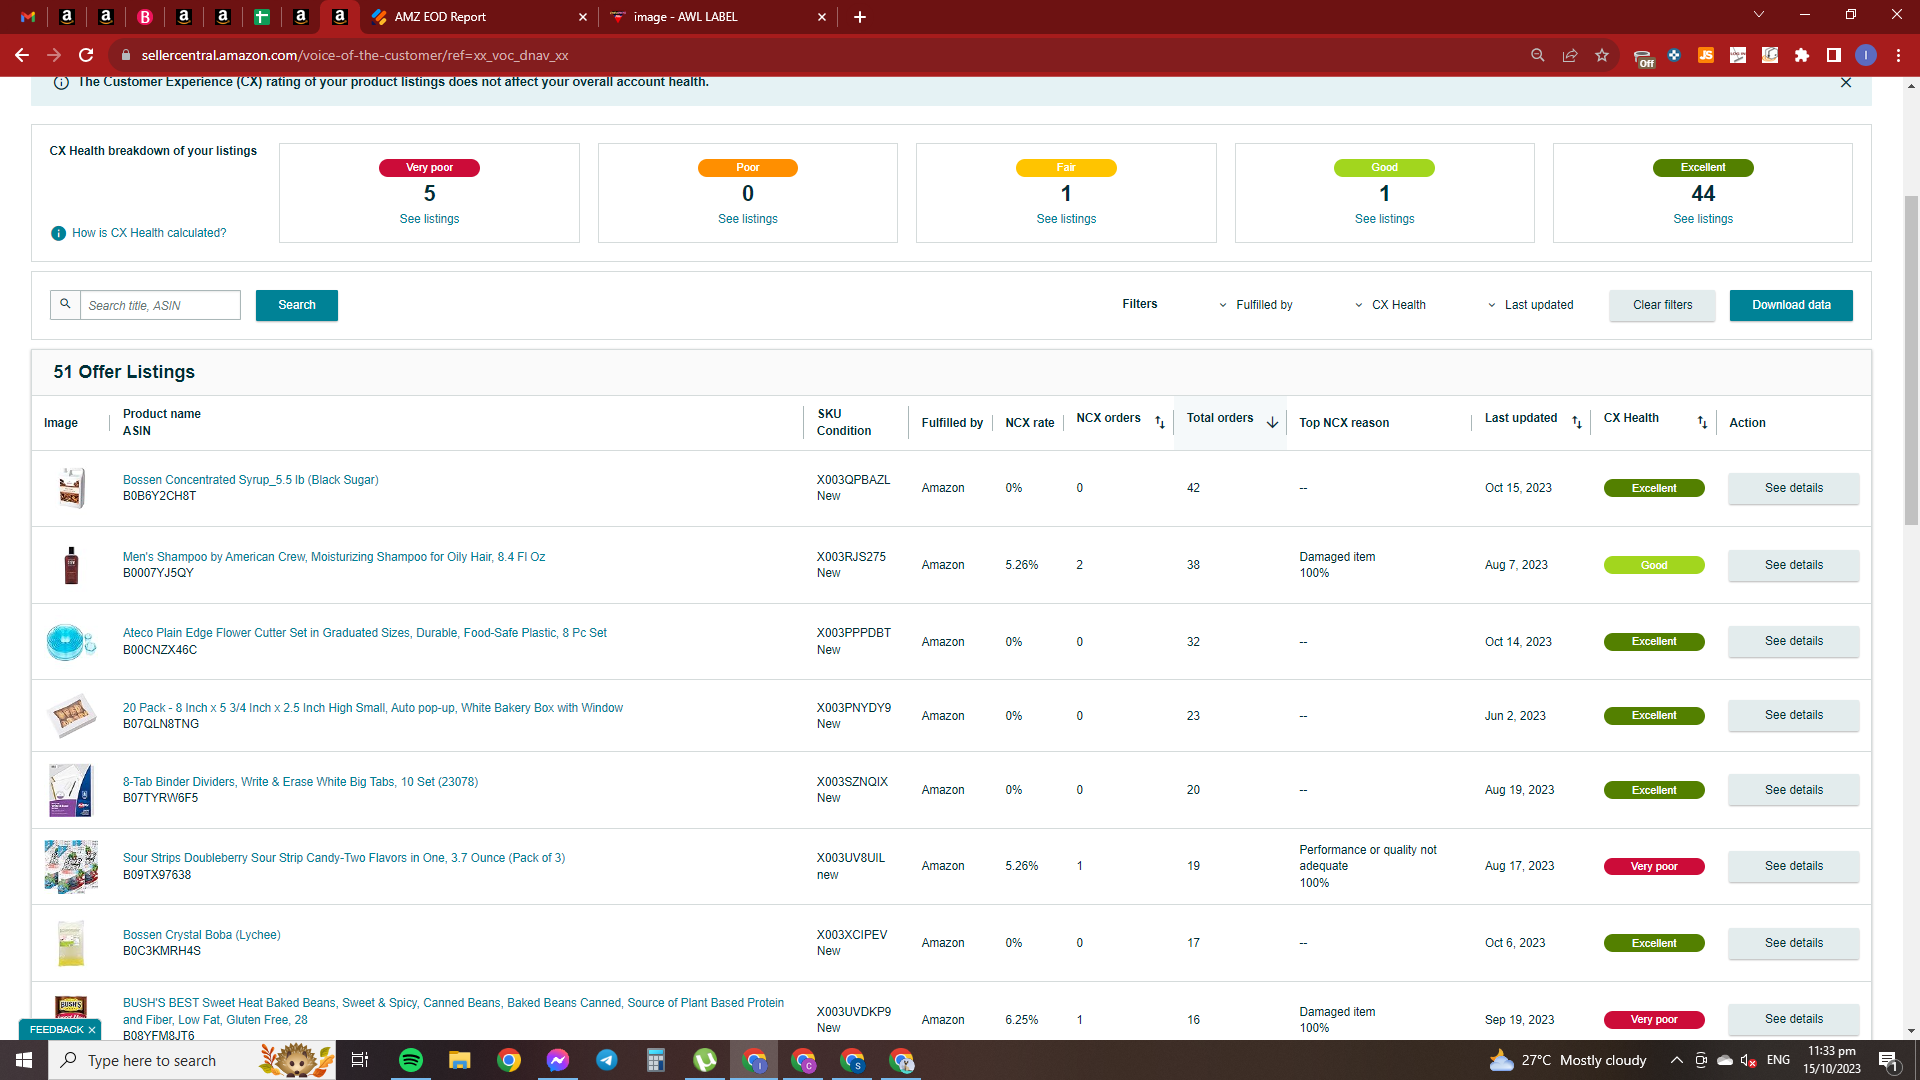Open Messenger from the taskbar

(x=558, y=1060)
